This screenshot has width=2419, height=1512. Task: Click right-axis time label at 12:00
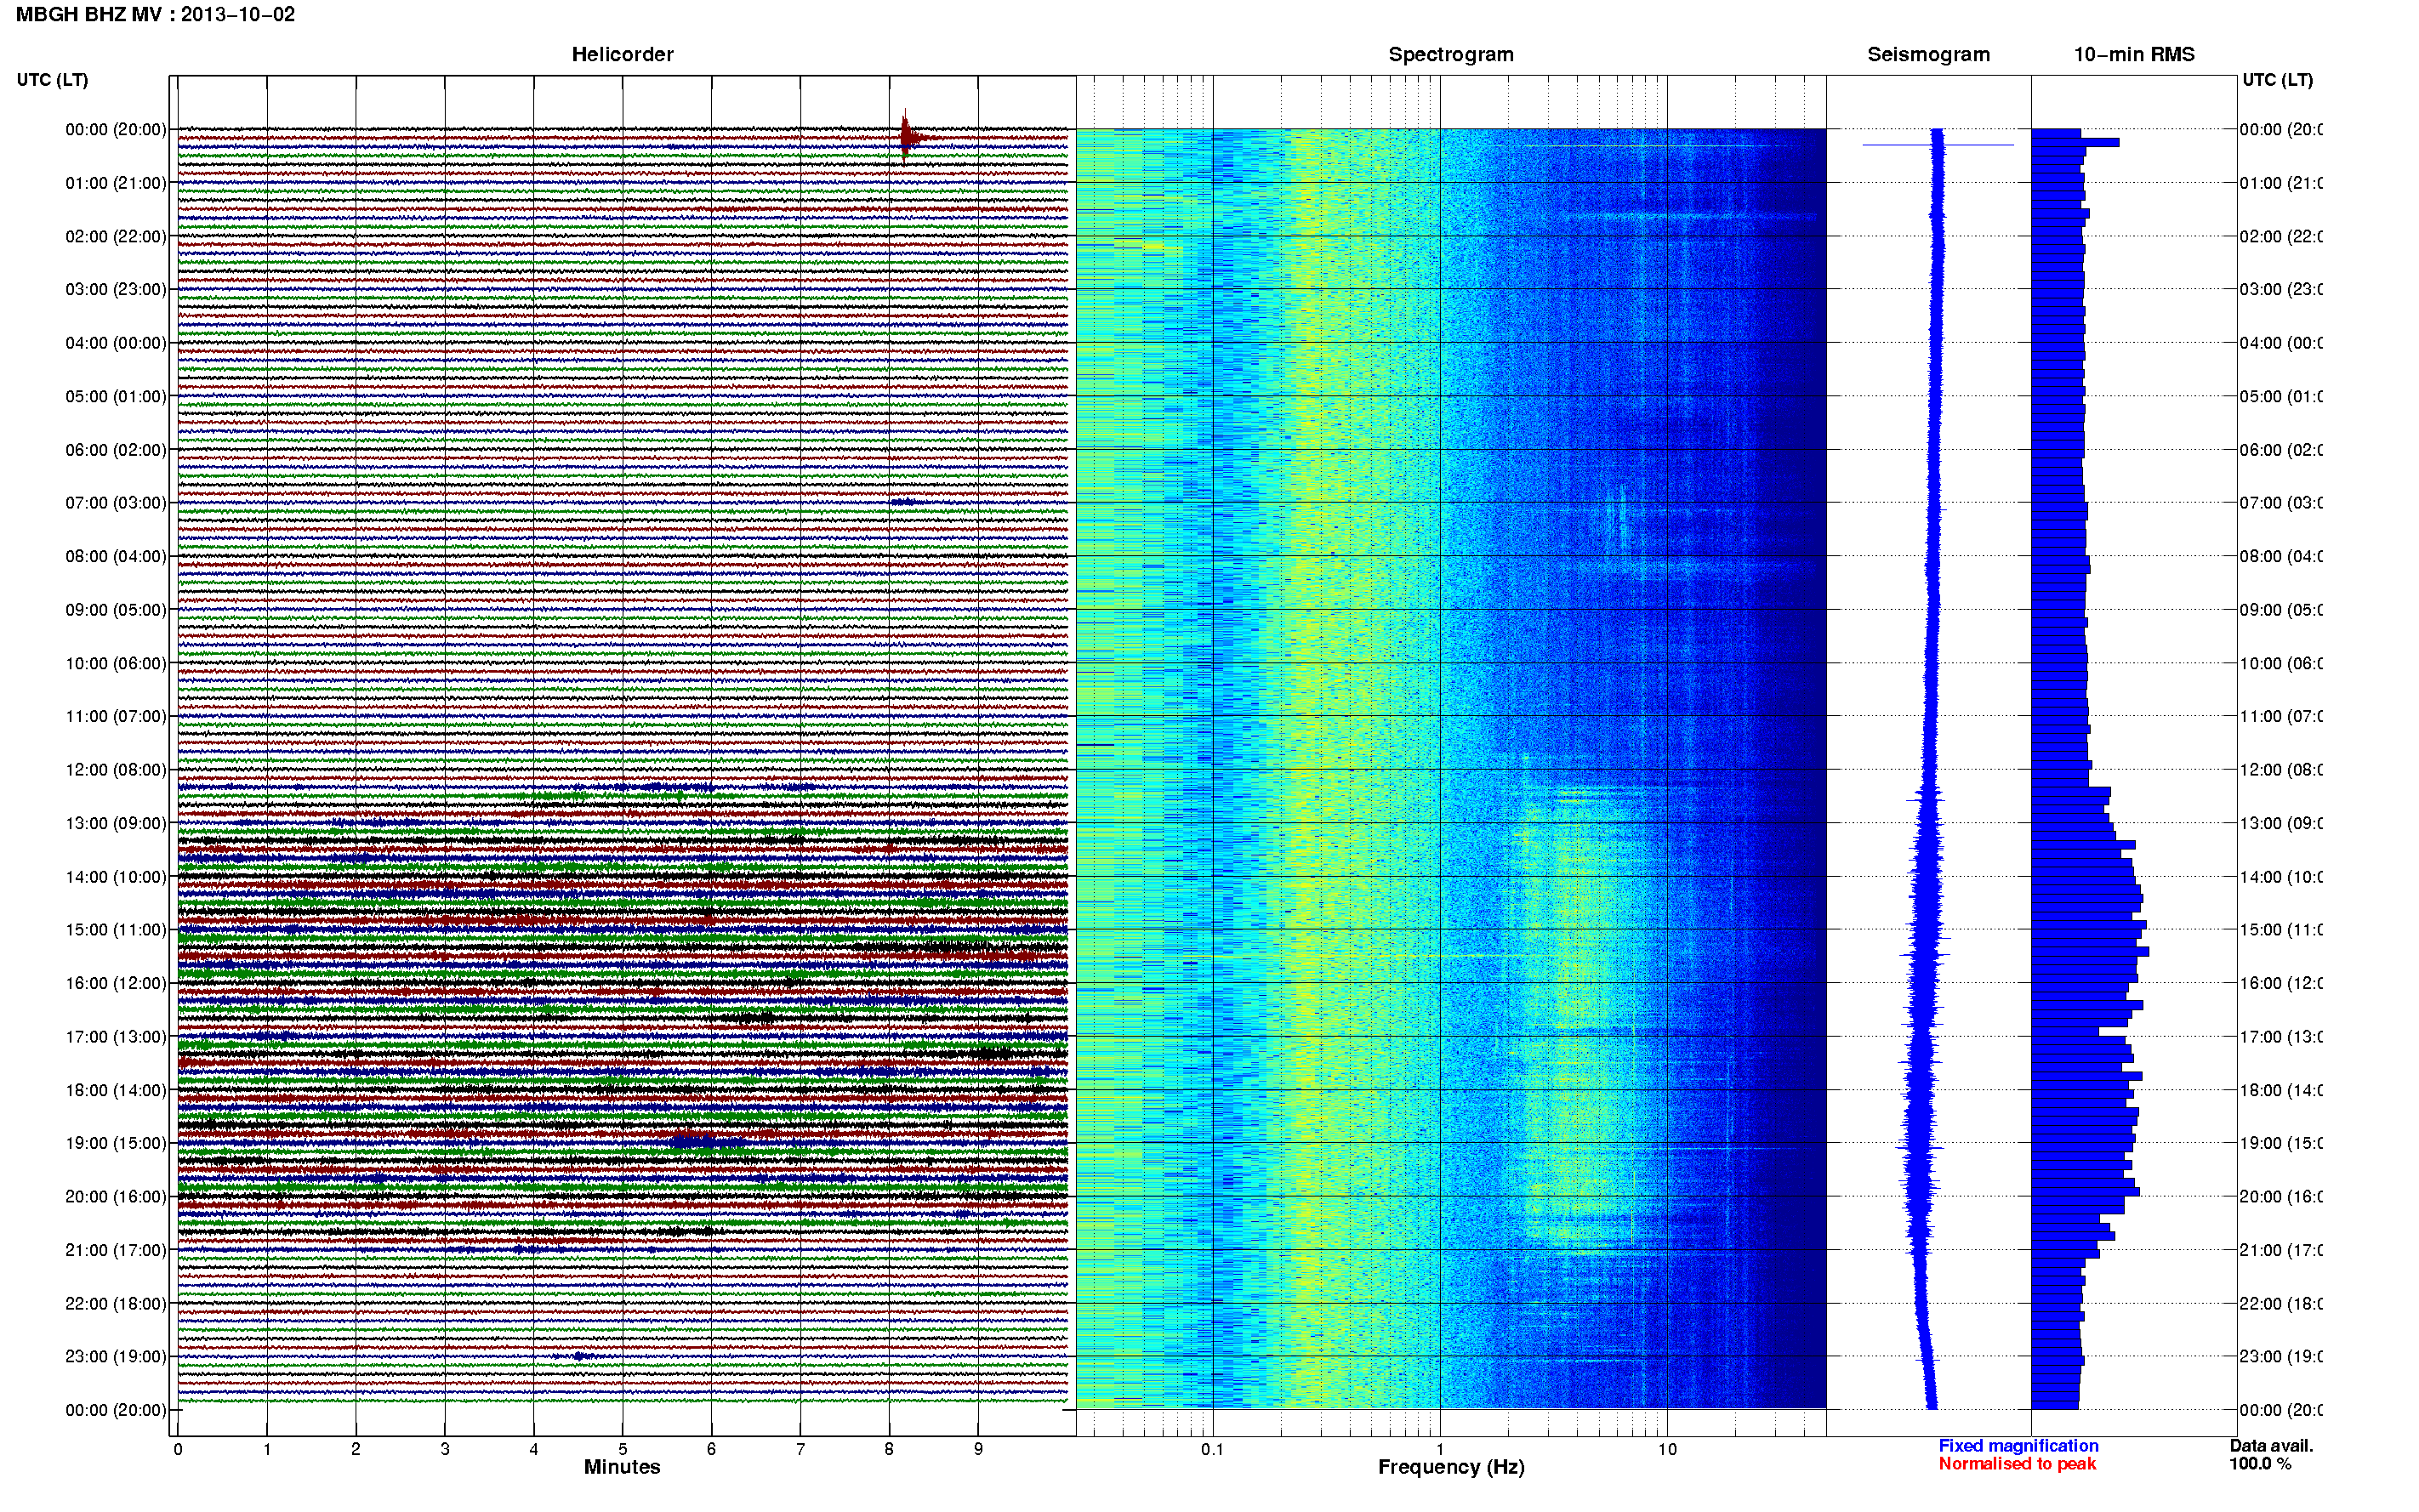(2280, 770)
